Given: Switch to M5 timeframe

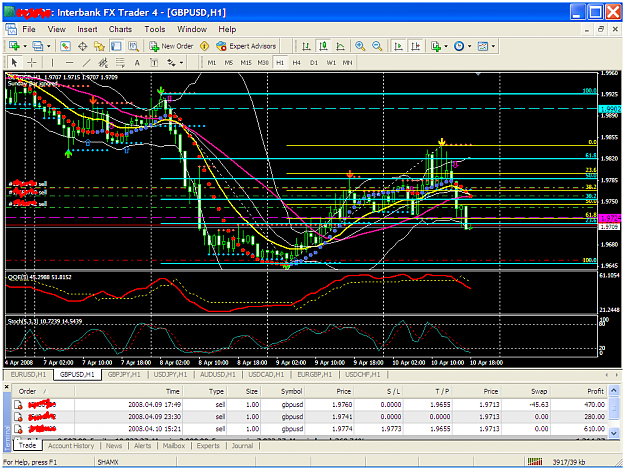Looking at the screenshot, I should pyautogui.click(x=228, y=63).
